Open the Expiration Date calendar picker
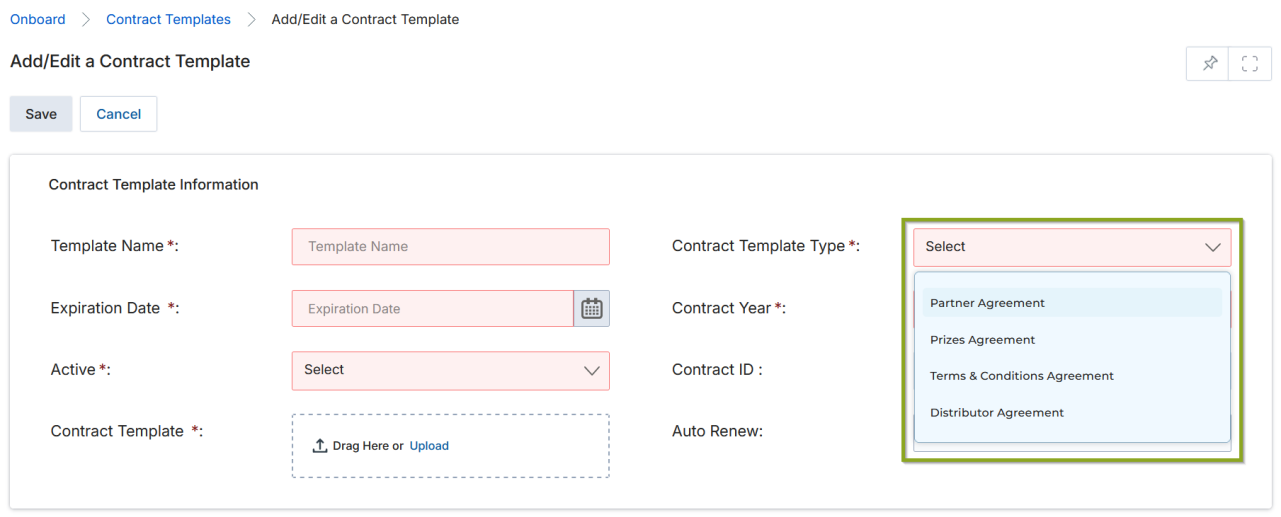The width and height of the screenshot is (1281, 517). (591, 309)
